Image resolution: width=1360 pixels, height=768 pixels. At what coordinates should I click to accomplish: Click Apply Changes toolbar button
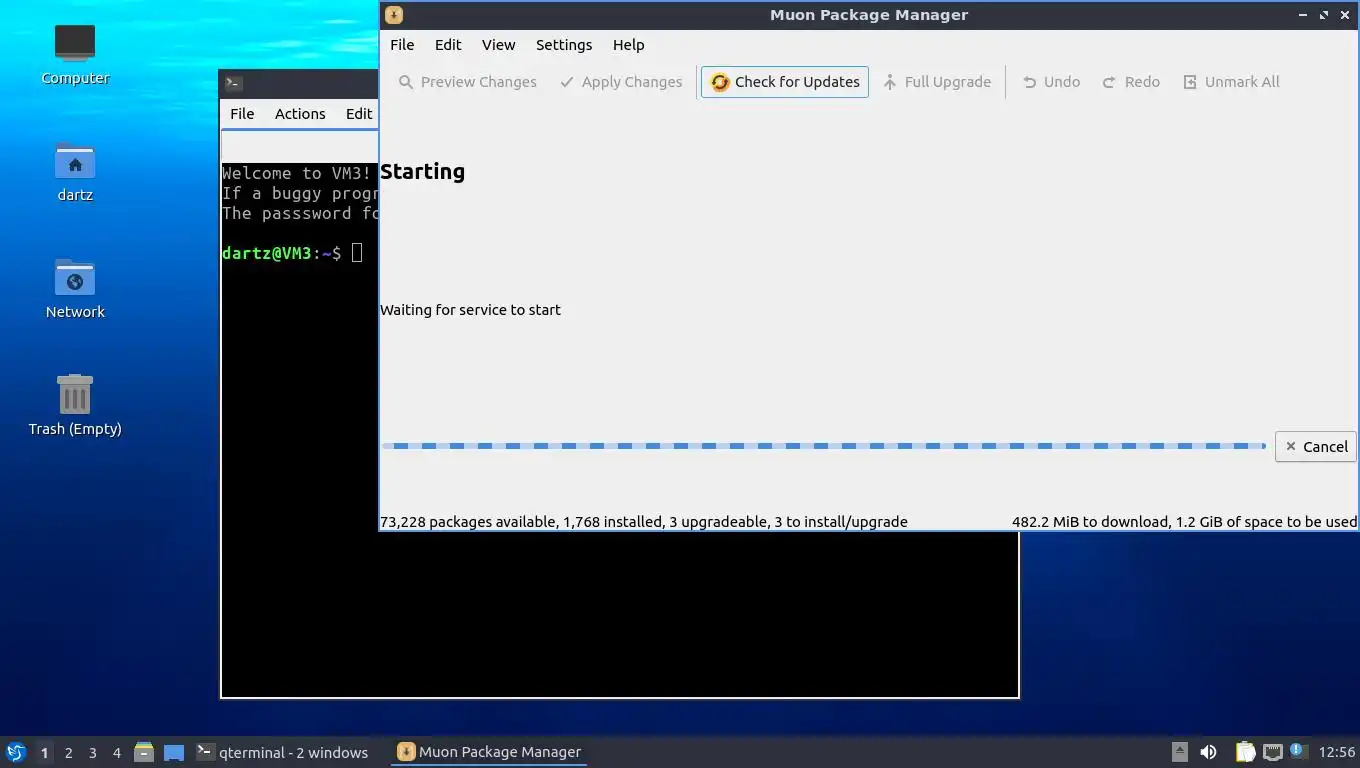pyautogui.click(x=621, y=82)
